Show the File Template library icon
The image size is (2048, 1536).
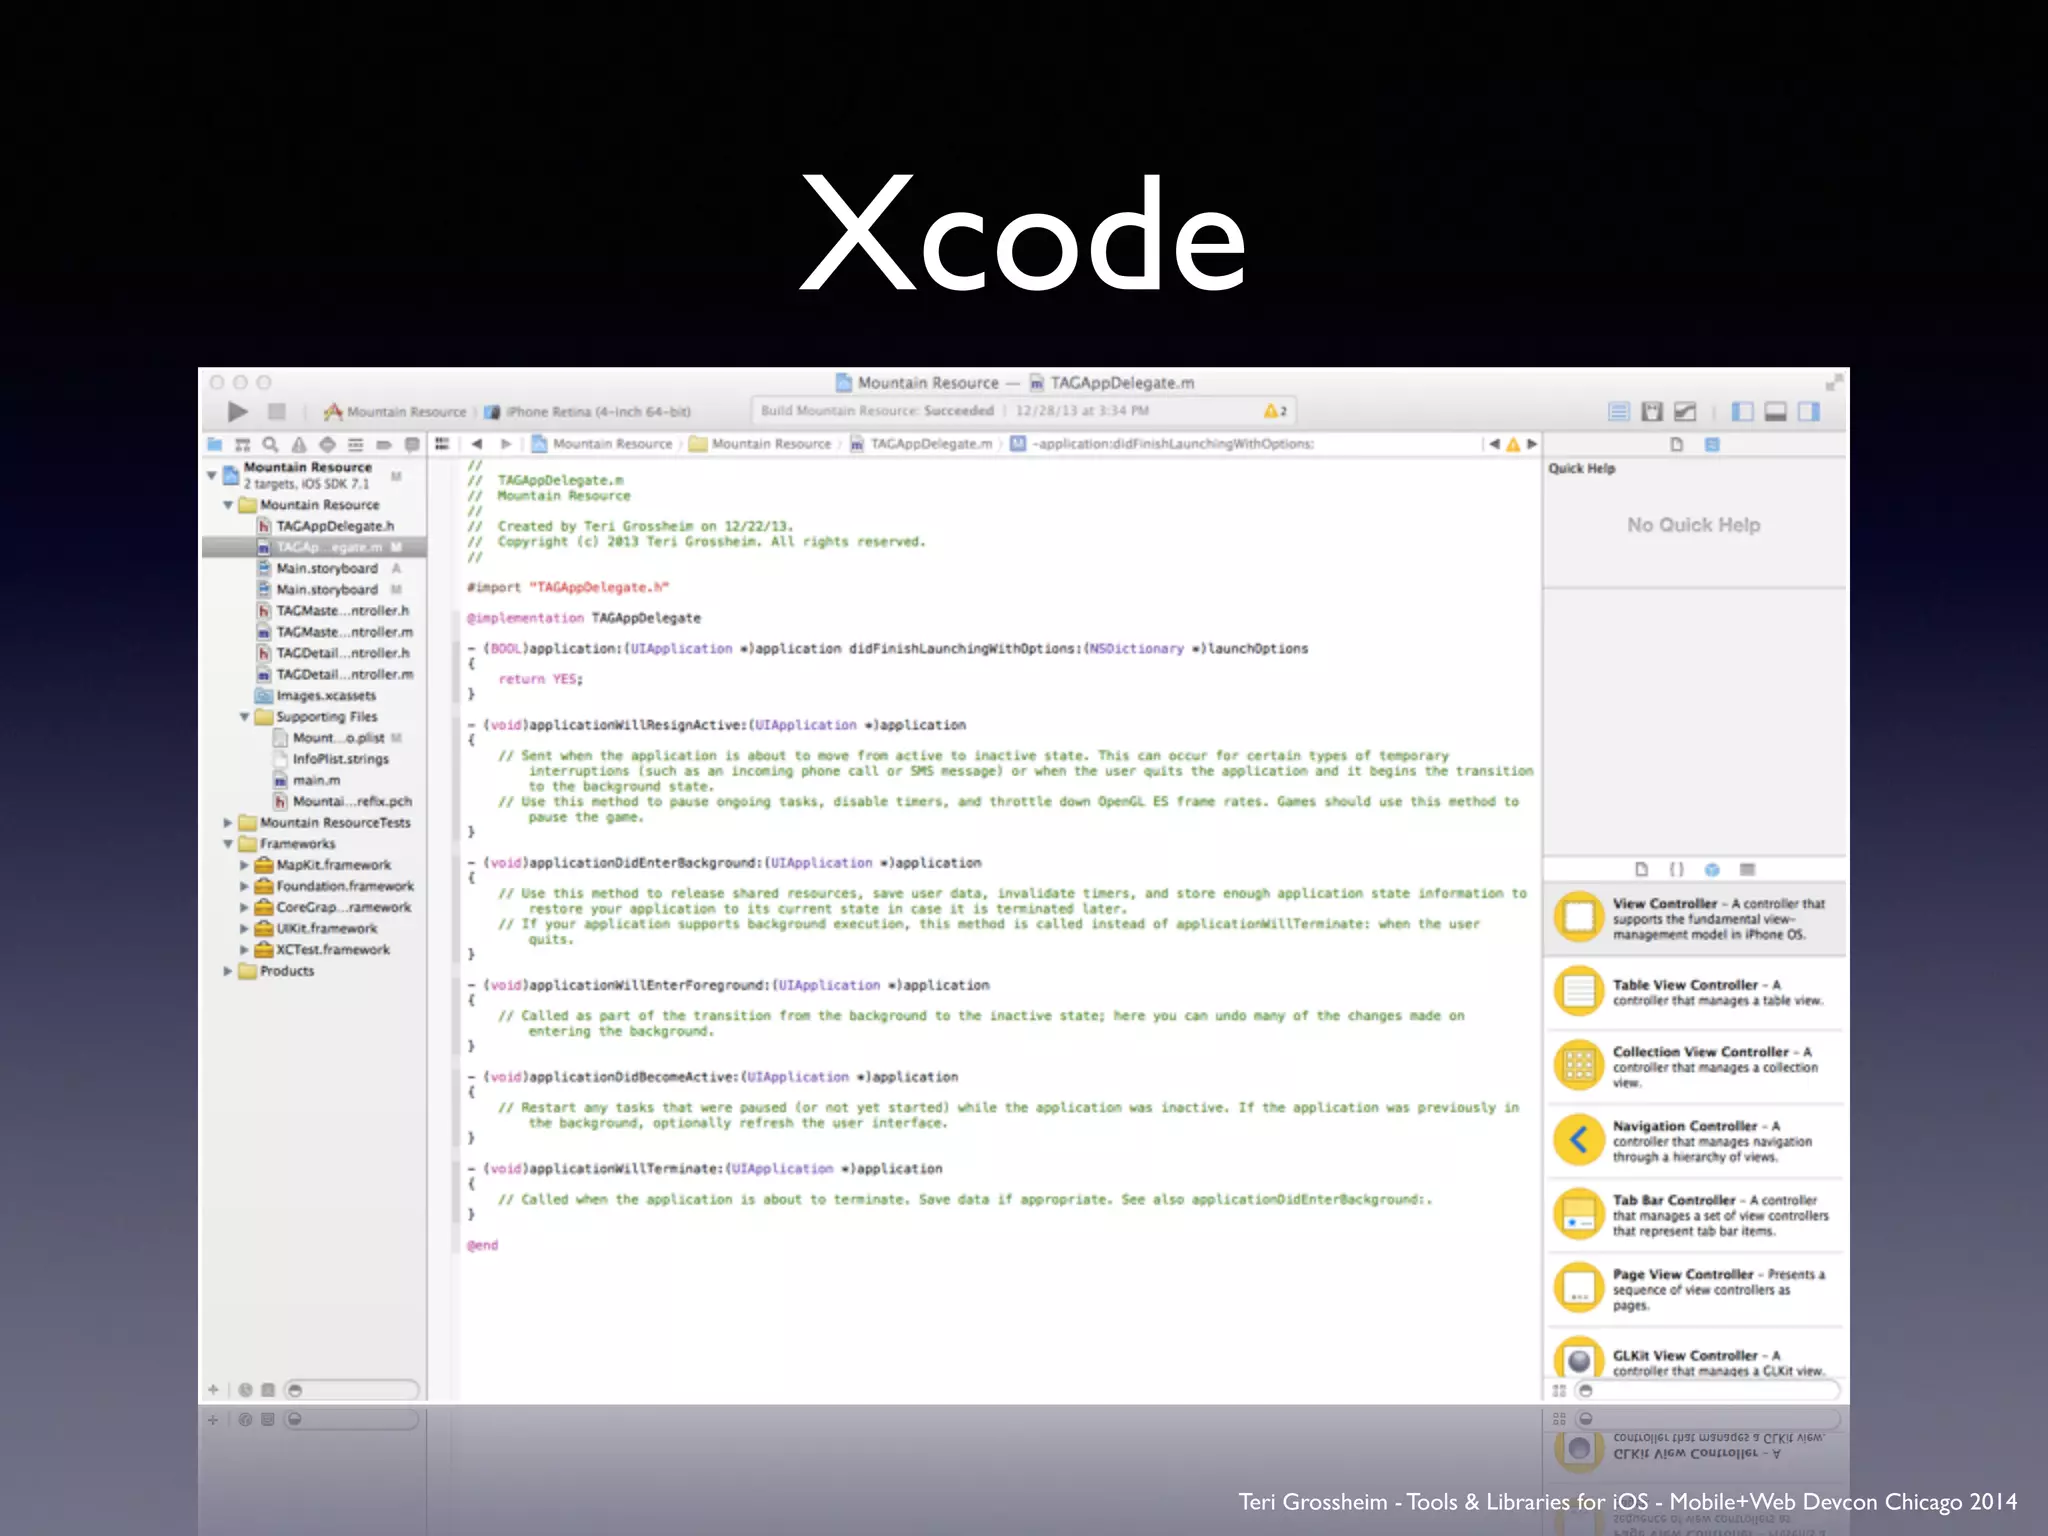point(1641,869)
